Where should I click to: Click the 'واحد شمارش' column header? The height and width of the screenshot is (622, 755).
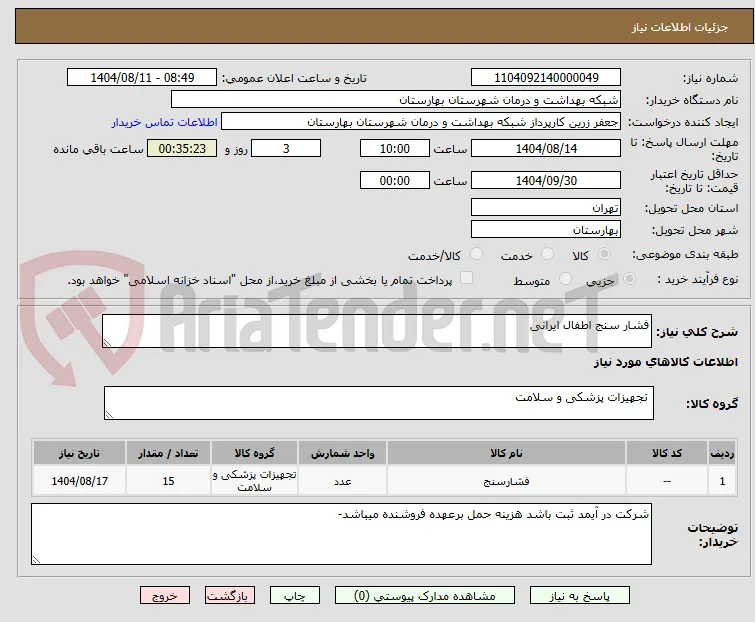(342, 453)
